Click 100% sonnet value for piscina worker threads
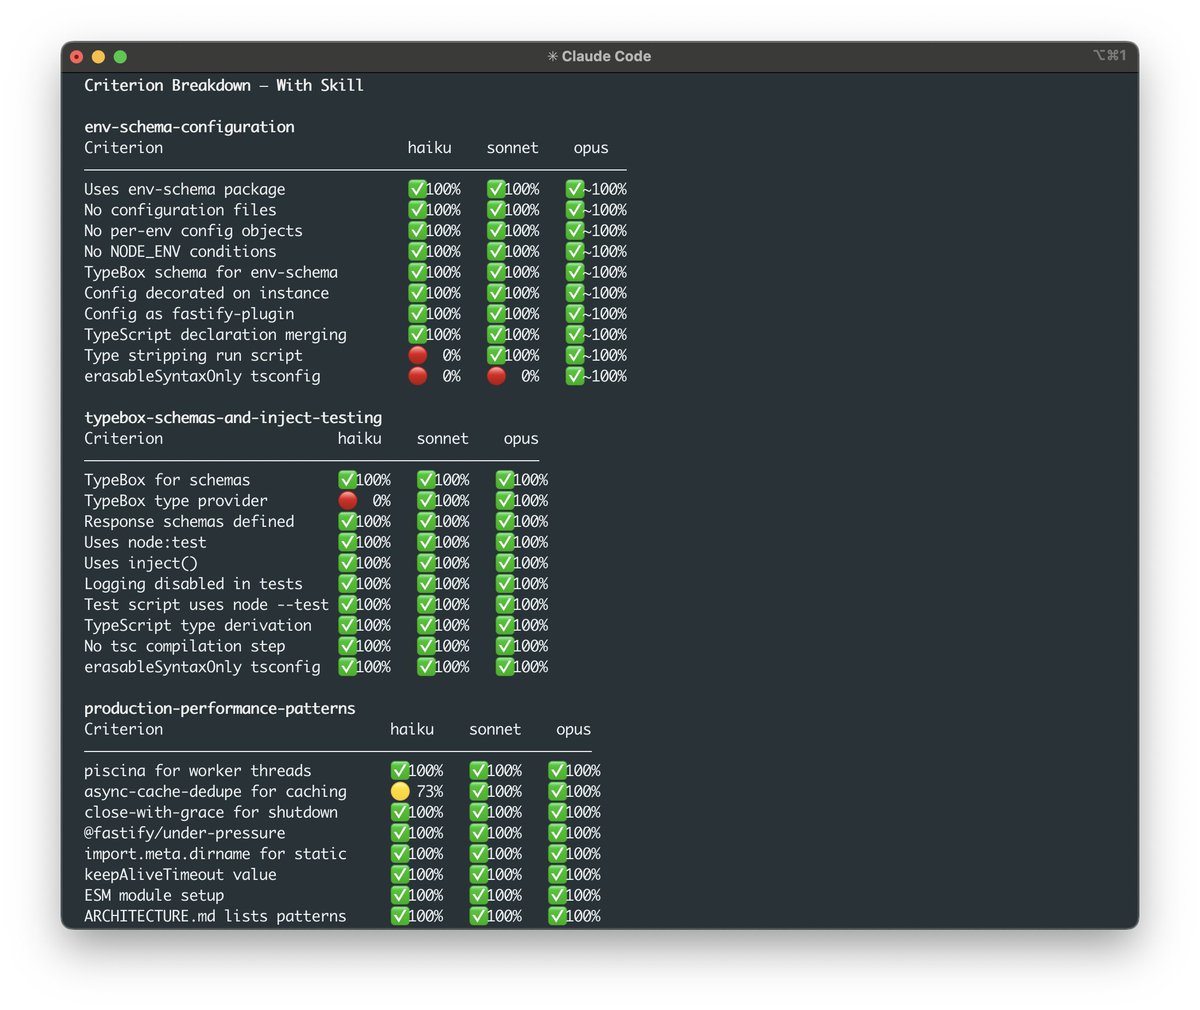 pos(505,771)
